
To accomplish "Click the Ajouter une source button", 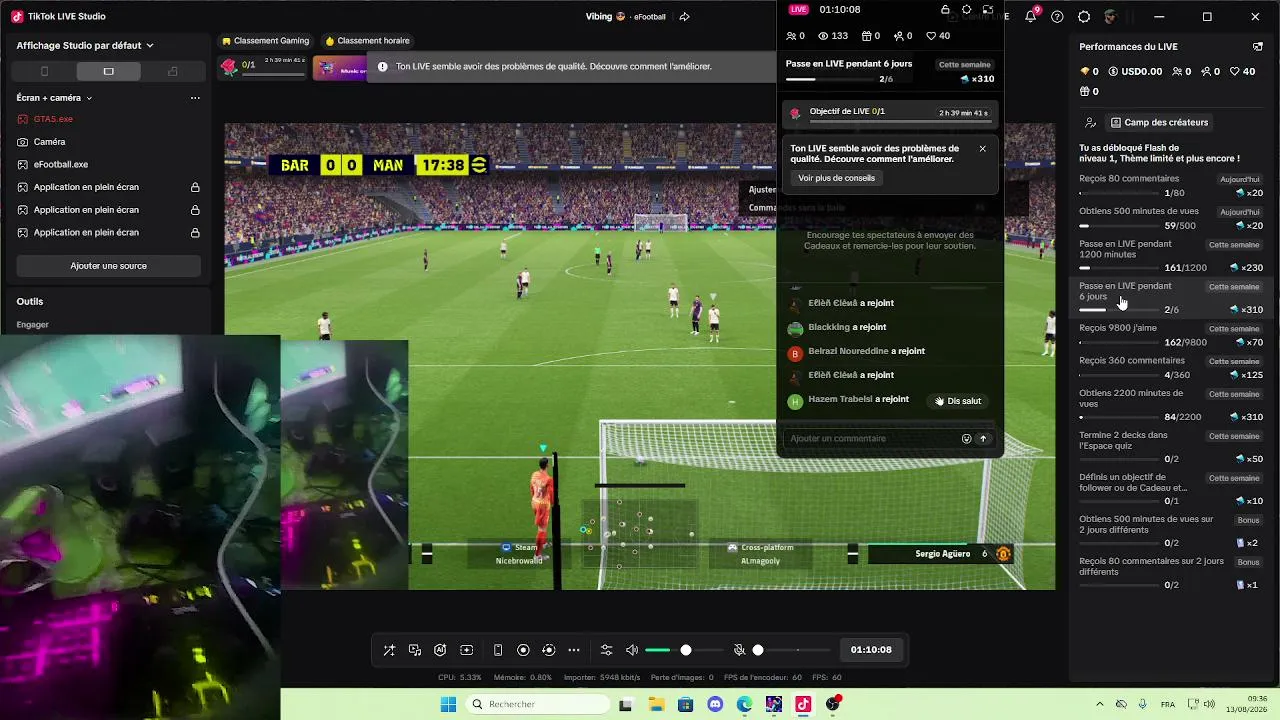I will [x=108, y=266].
